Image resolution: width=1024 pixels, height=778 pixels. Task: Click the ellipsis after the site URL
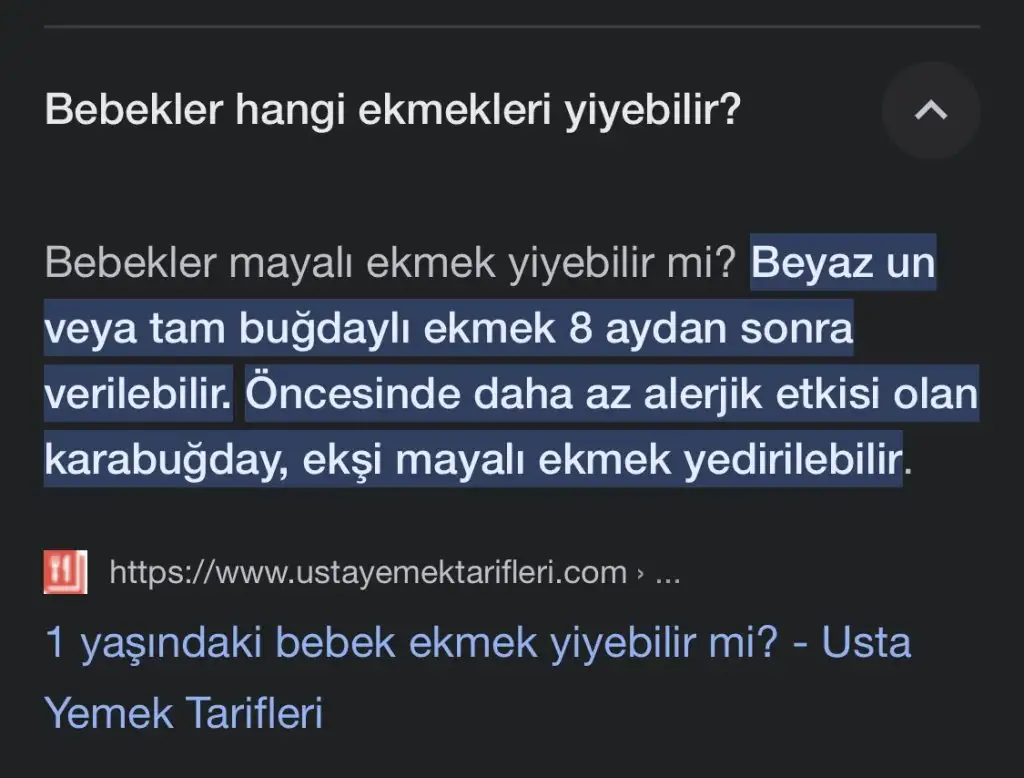click(665, 573)
